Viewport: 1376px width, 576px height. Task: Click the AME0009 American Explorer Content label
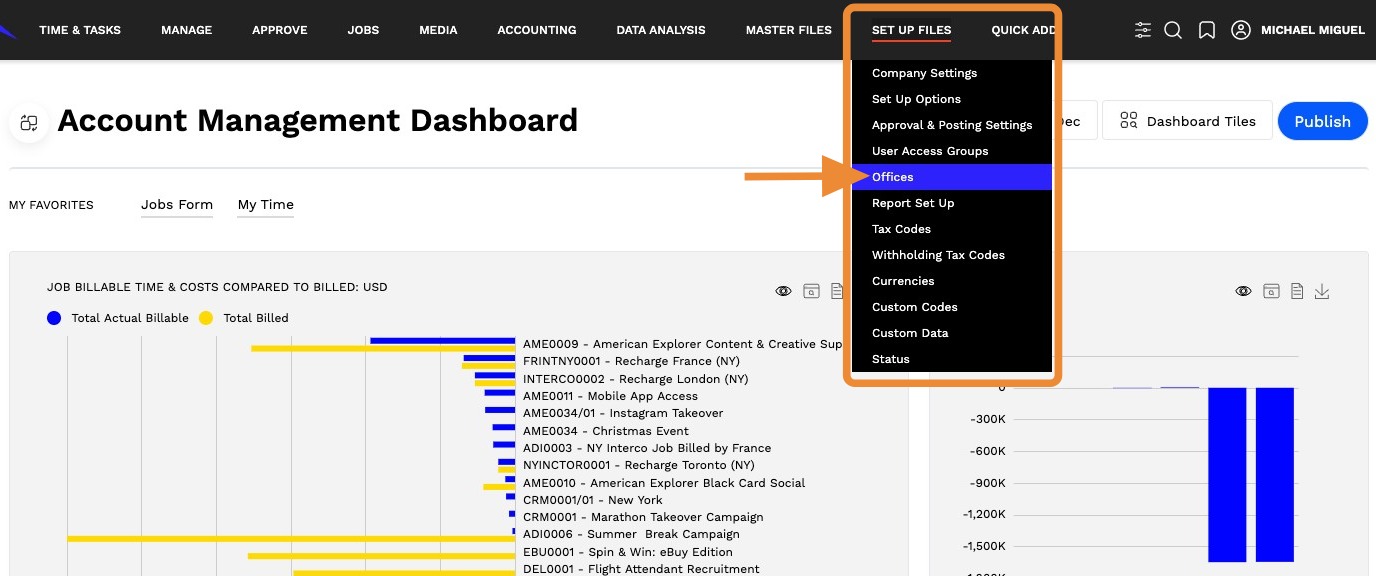coord(683,344)
